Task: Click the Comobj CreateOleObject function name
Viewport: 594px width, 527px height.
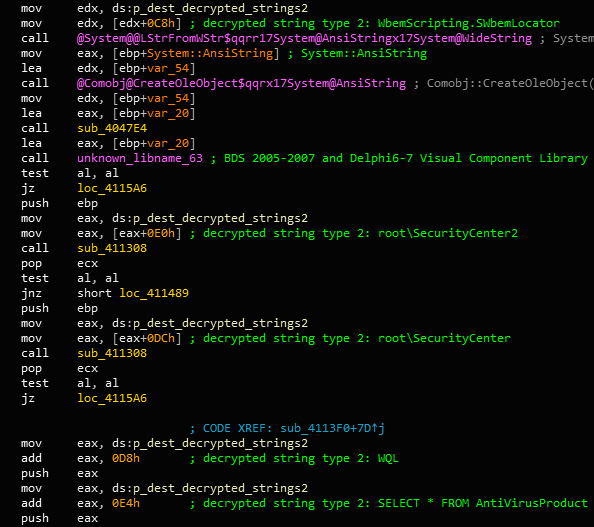Action: (x=241, y=83)
